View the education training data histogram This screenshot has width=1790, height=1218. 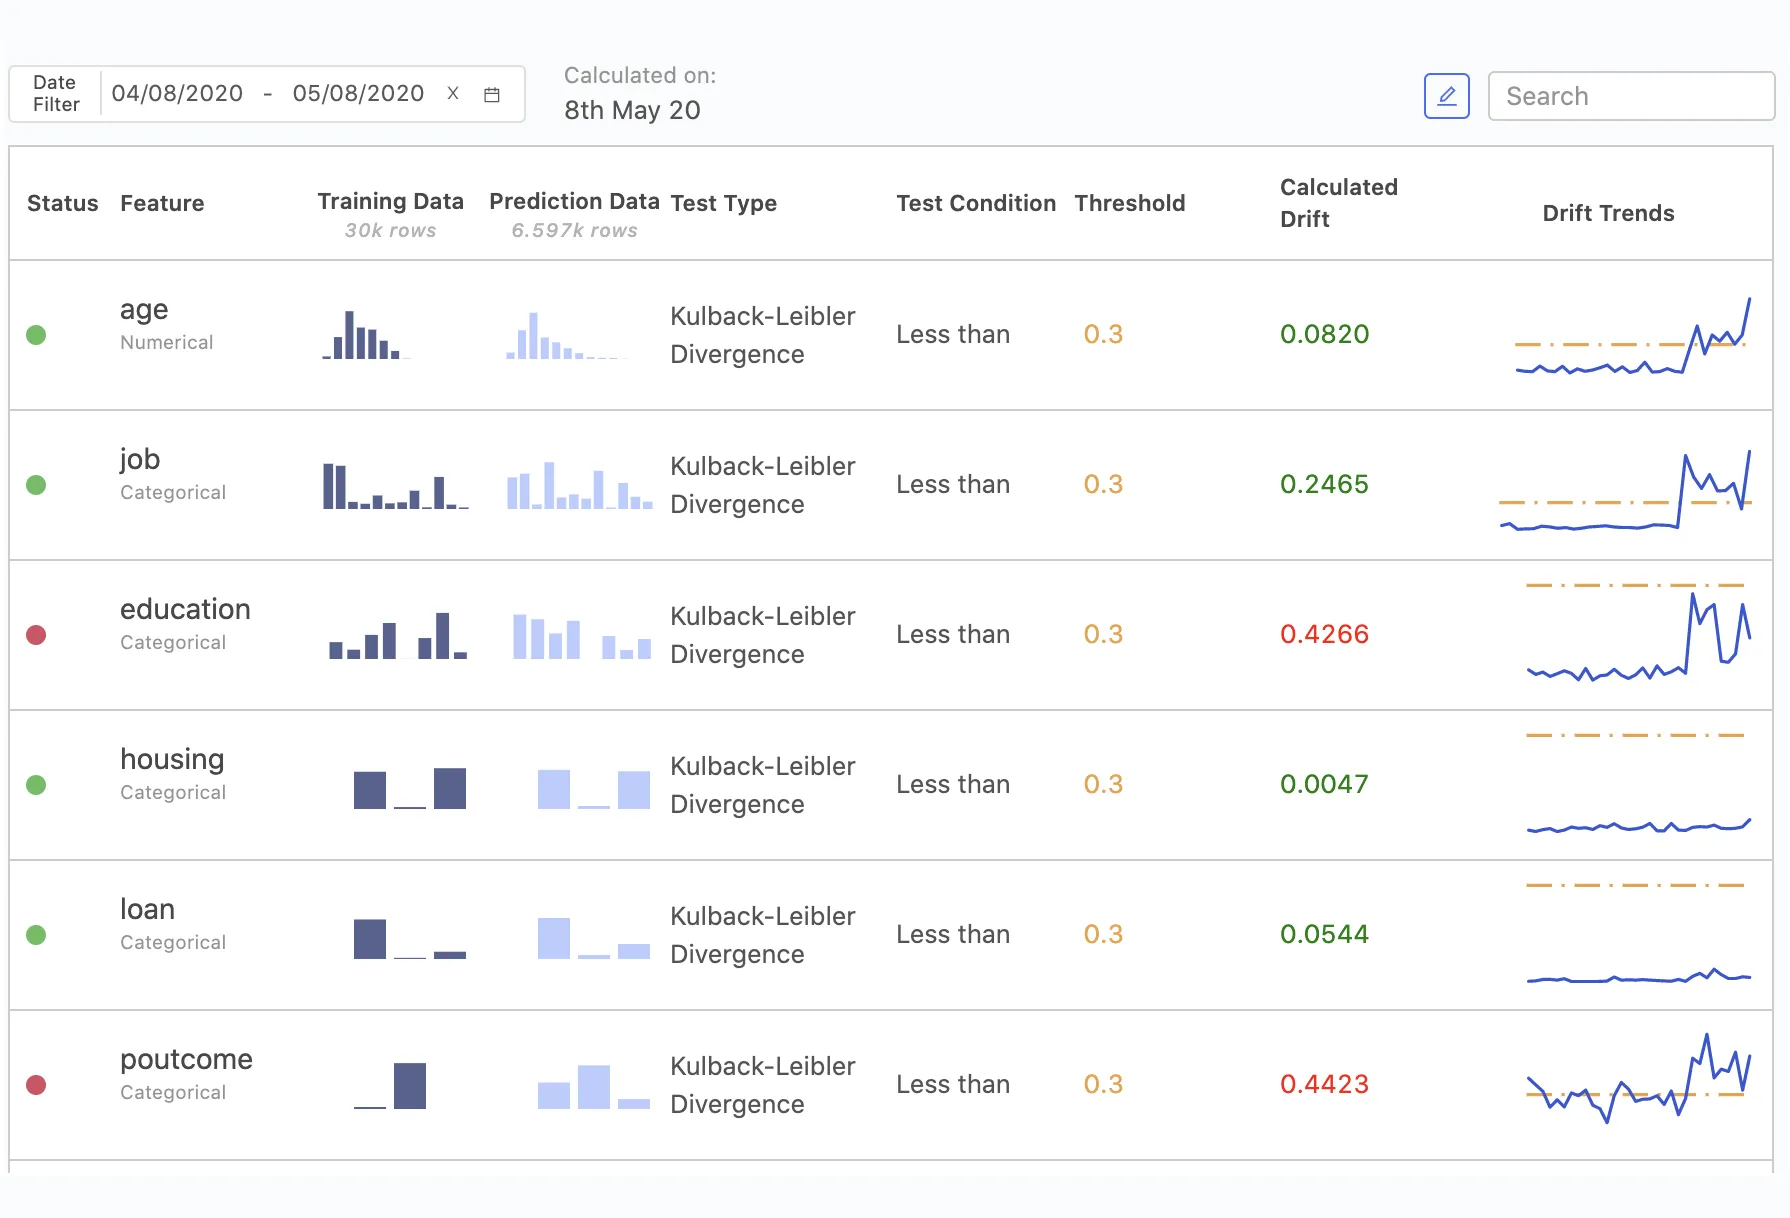tap(398, 636)
